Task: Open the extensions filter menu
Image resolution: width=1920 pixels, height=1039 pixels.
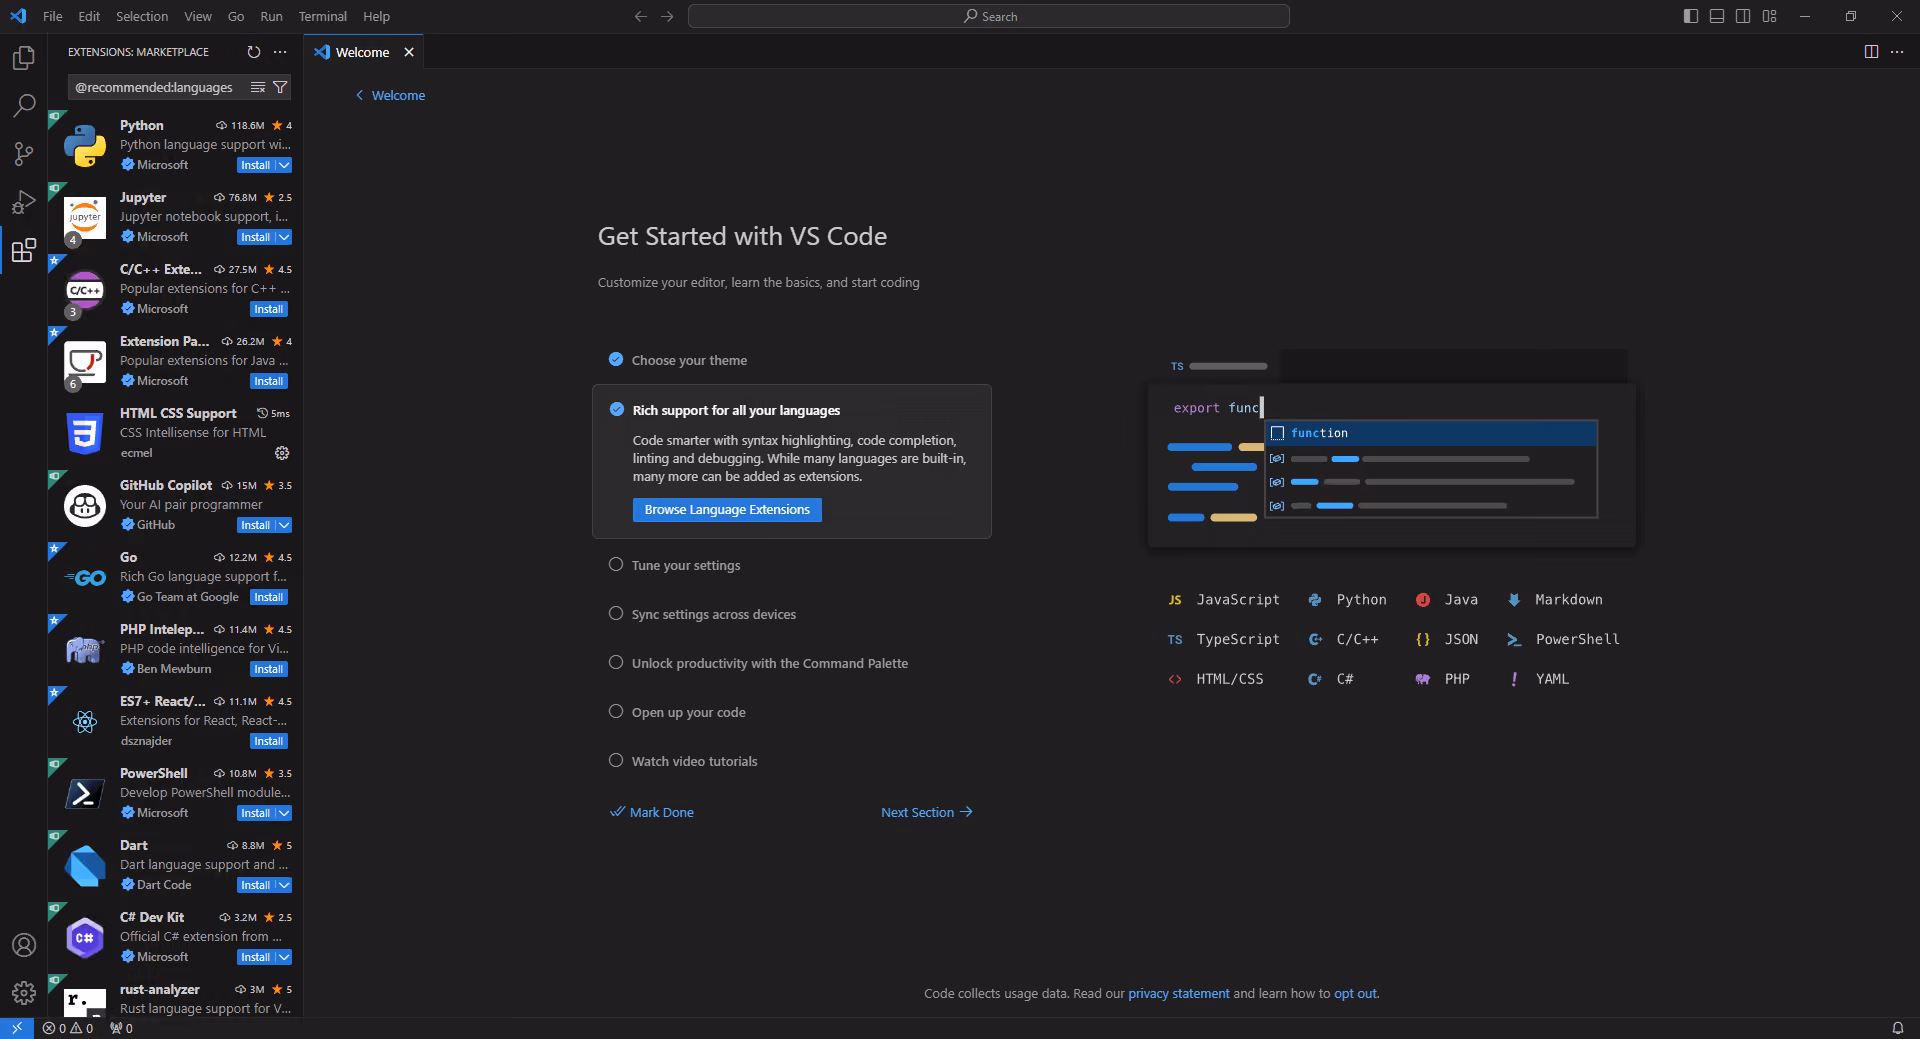Action: [281, 87]
